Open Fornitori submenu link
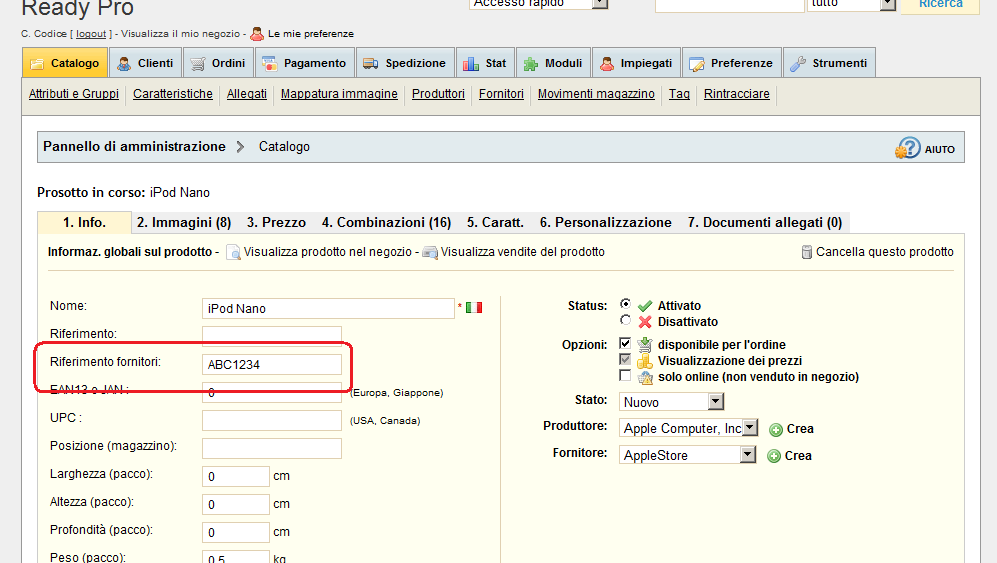Image resolution: width=997 pixels, height=563 pixels. coord(502,94)
